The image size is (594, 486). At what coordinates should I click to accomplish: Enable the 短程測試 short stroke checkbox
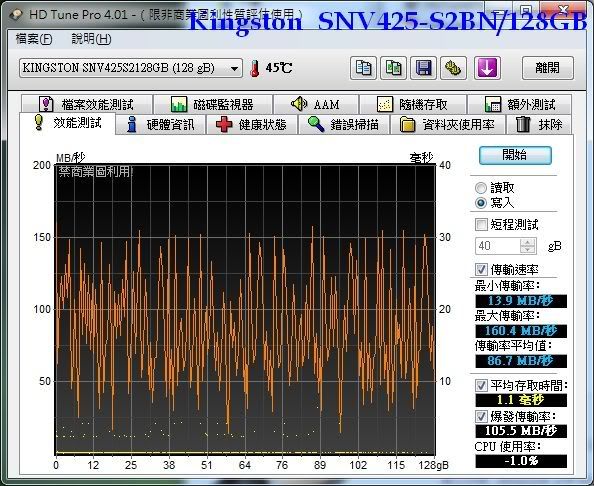(481, 224)
